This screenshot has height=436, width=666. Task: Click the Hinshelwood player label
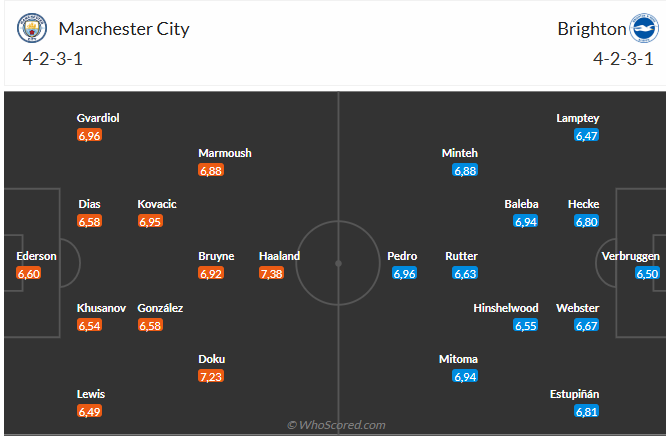[x=506, y=308]
